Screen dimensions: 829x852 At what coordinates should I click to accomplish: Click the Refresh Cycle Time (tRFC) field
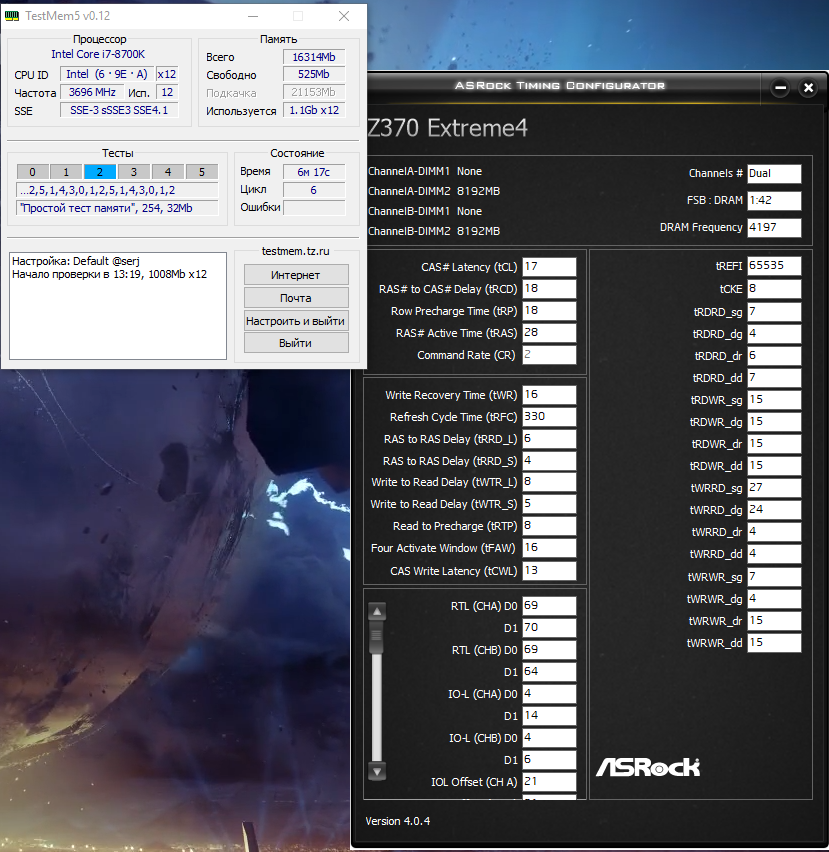tap(549, 417)
